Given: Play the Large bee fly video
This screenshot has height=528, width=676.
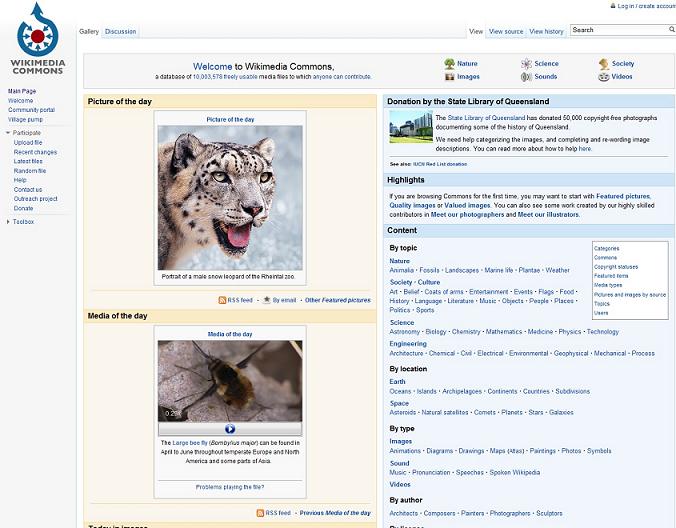Looking at the screenshot, I should coord(230,428).
